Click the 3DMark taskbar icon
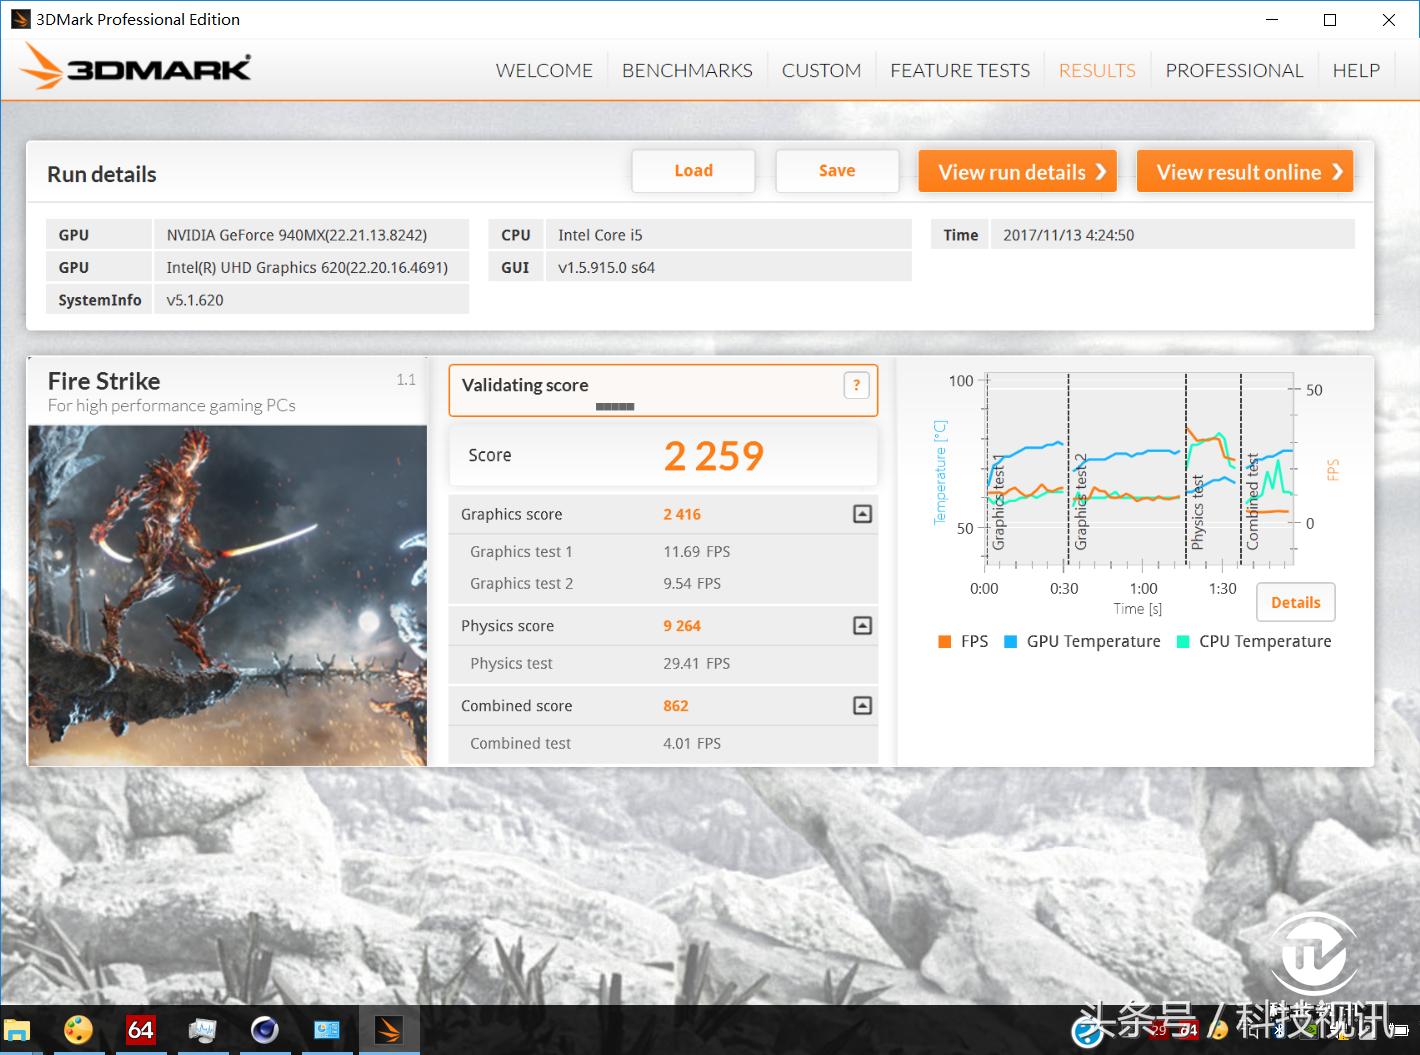1420x1055 pixels. click(389, 1030)
